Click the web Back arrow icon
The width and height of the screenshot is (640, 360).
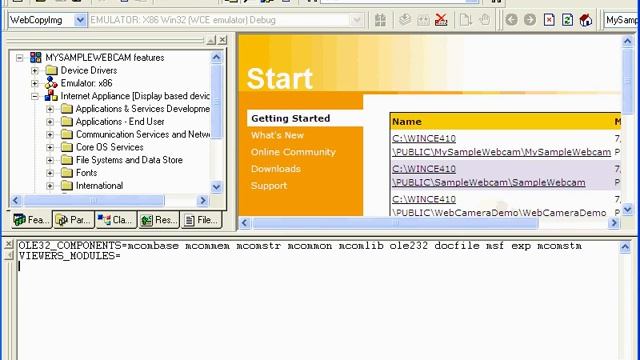pyautogui.click(x=511, y=20)
